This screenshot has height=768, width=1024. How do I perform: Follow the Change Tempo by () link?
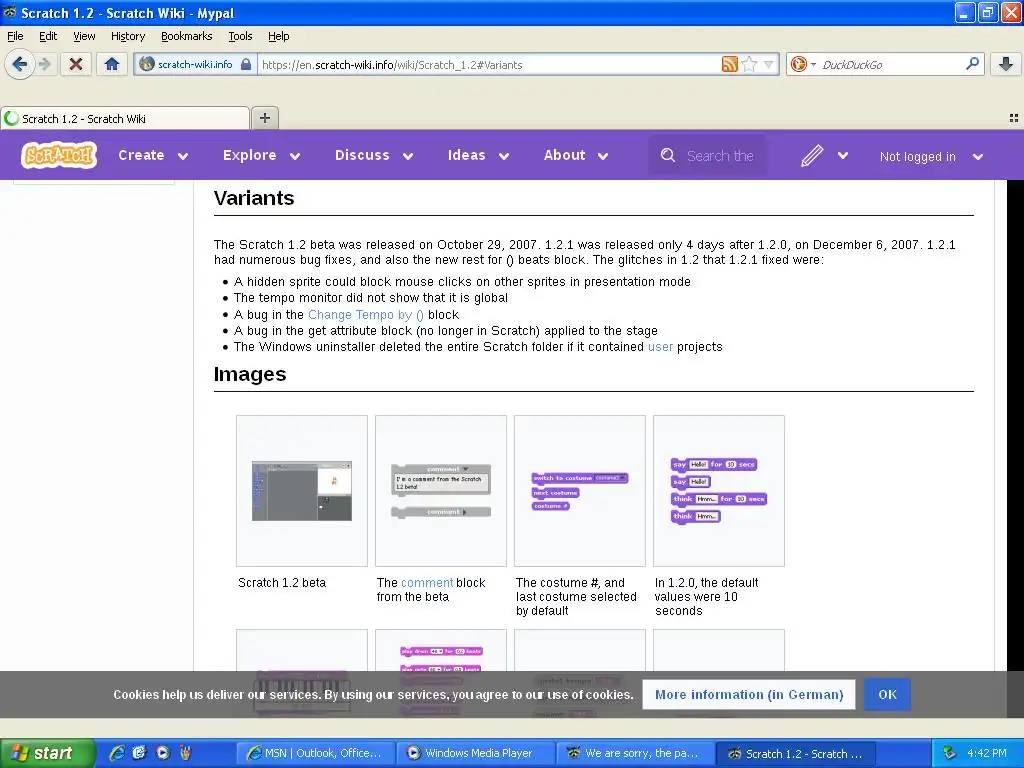366,315
